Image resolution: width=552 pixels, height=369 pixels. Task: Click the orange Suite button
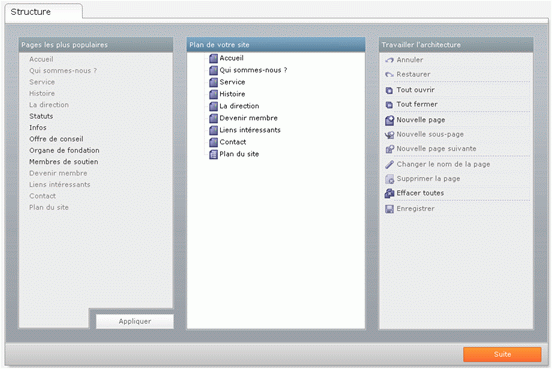click(502, 354)
